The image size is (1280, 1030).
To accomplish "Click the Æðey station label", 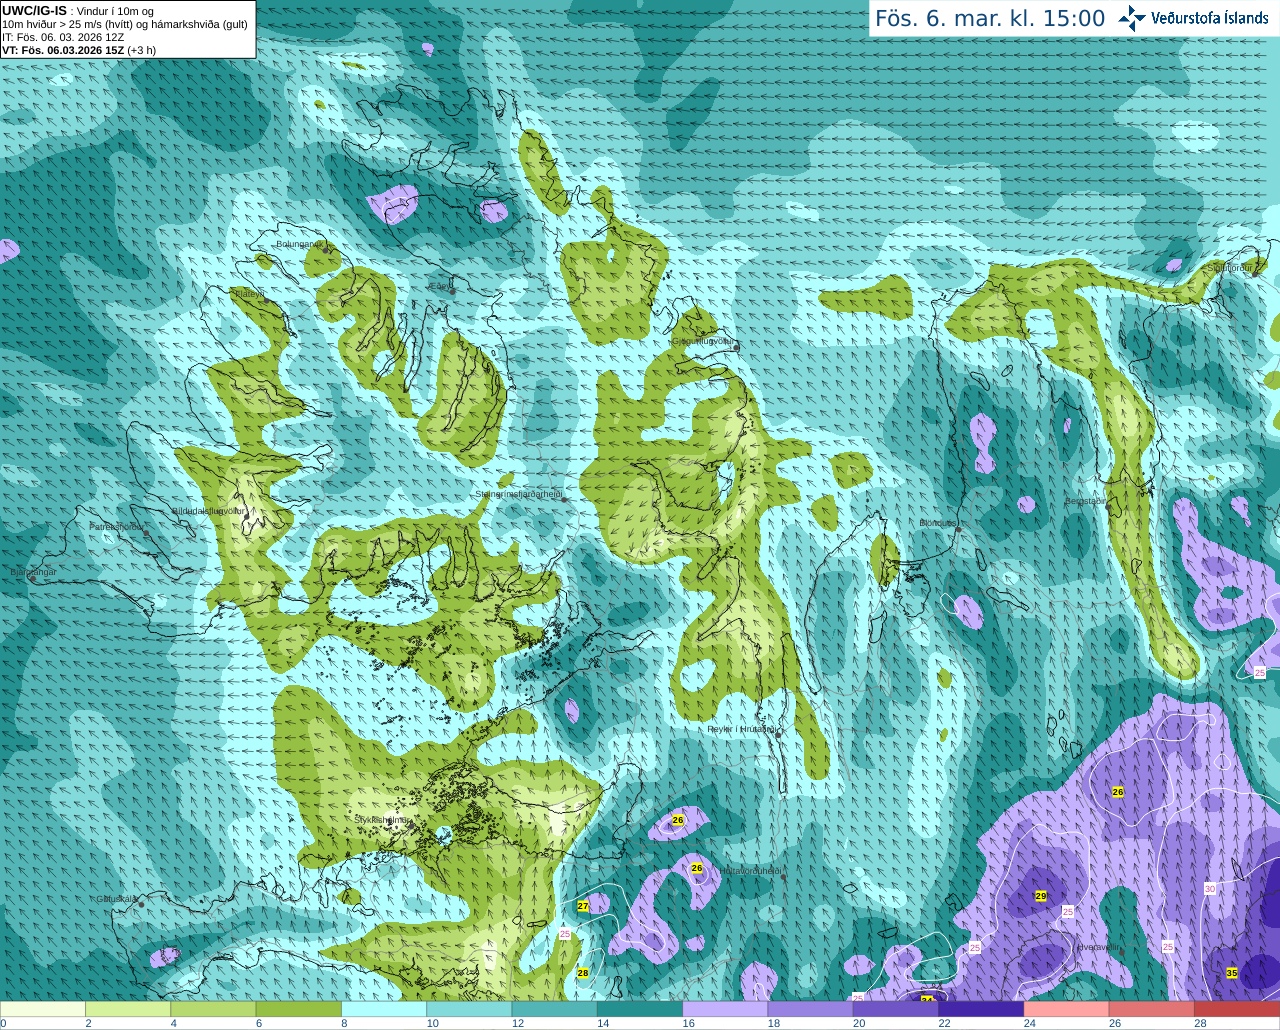I will coord(439,286).
